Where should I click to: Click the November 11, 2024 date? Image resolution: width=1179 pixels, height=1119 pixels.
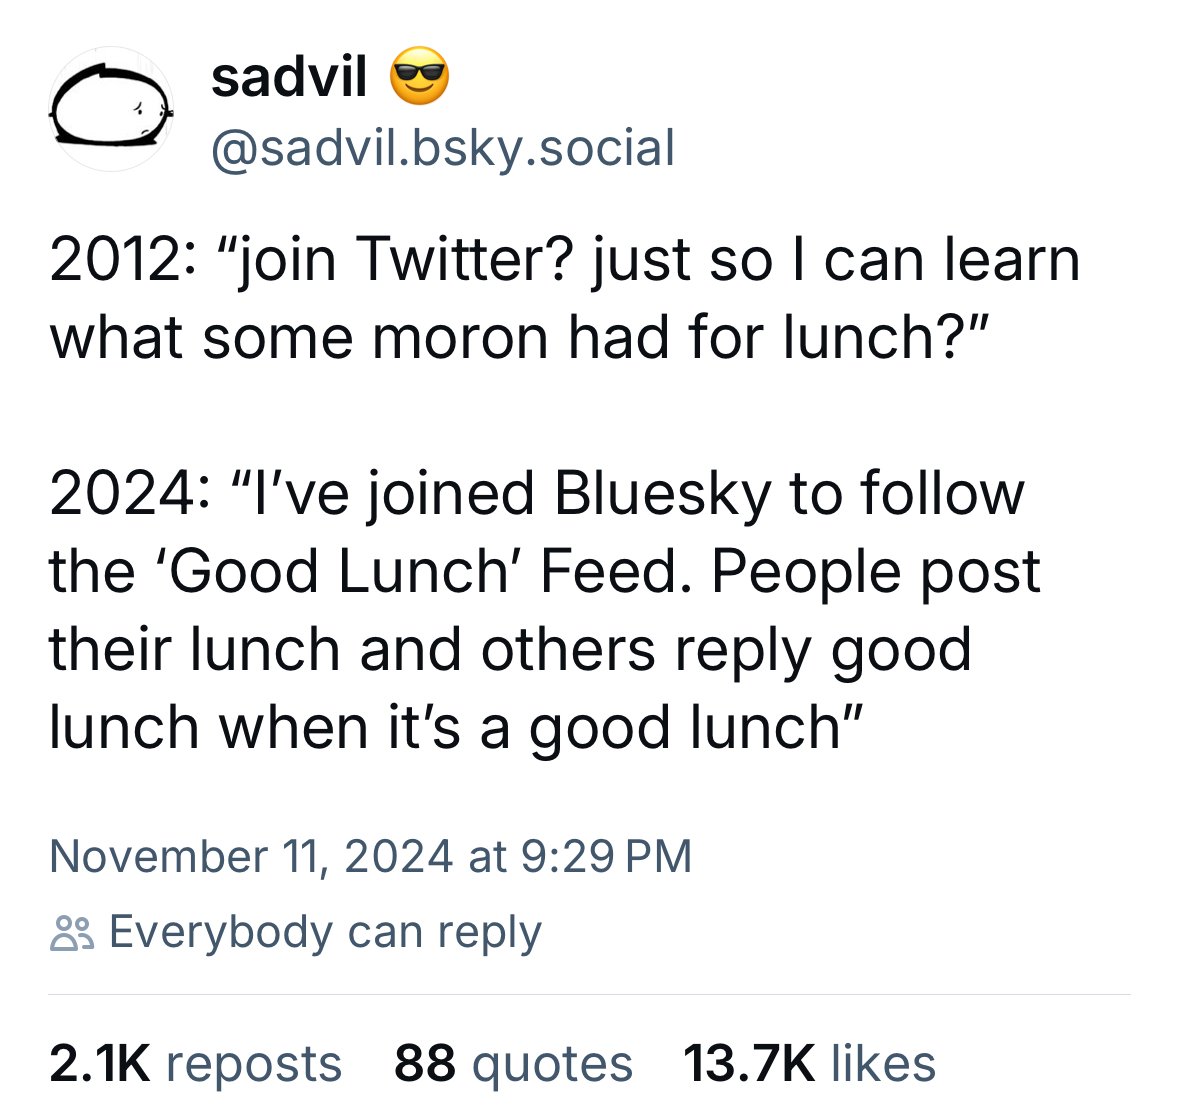250,856
